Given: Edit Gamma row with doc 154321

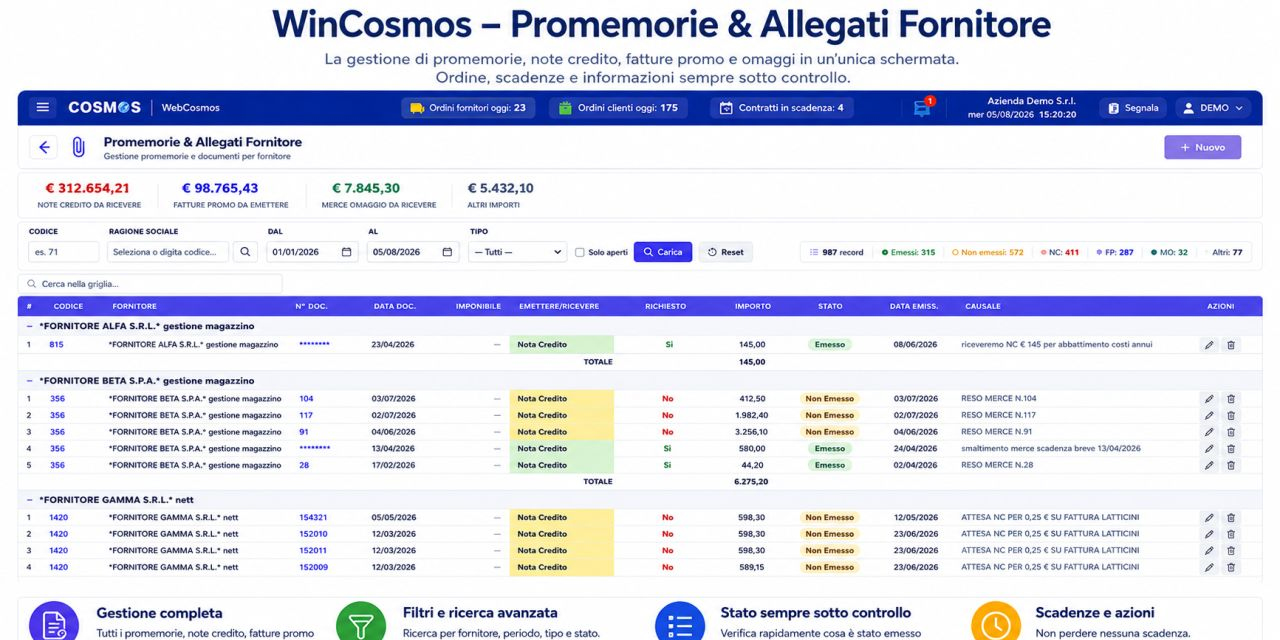Looking at the screenshot, I should [1209, 518].
